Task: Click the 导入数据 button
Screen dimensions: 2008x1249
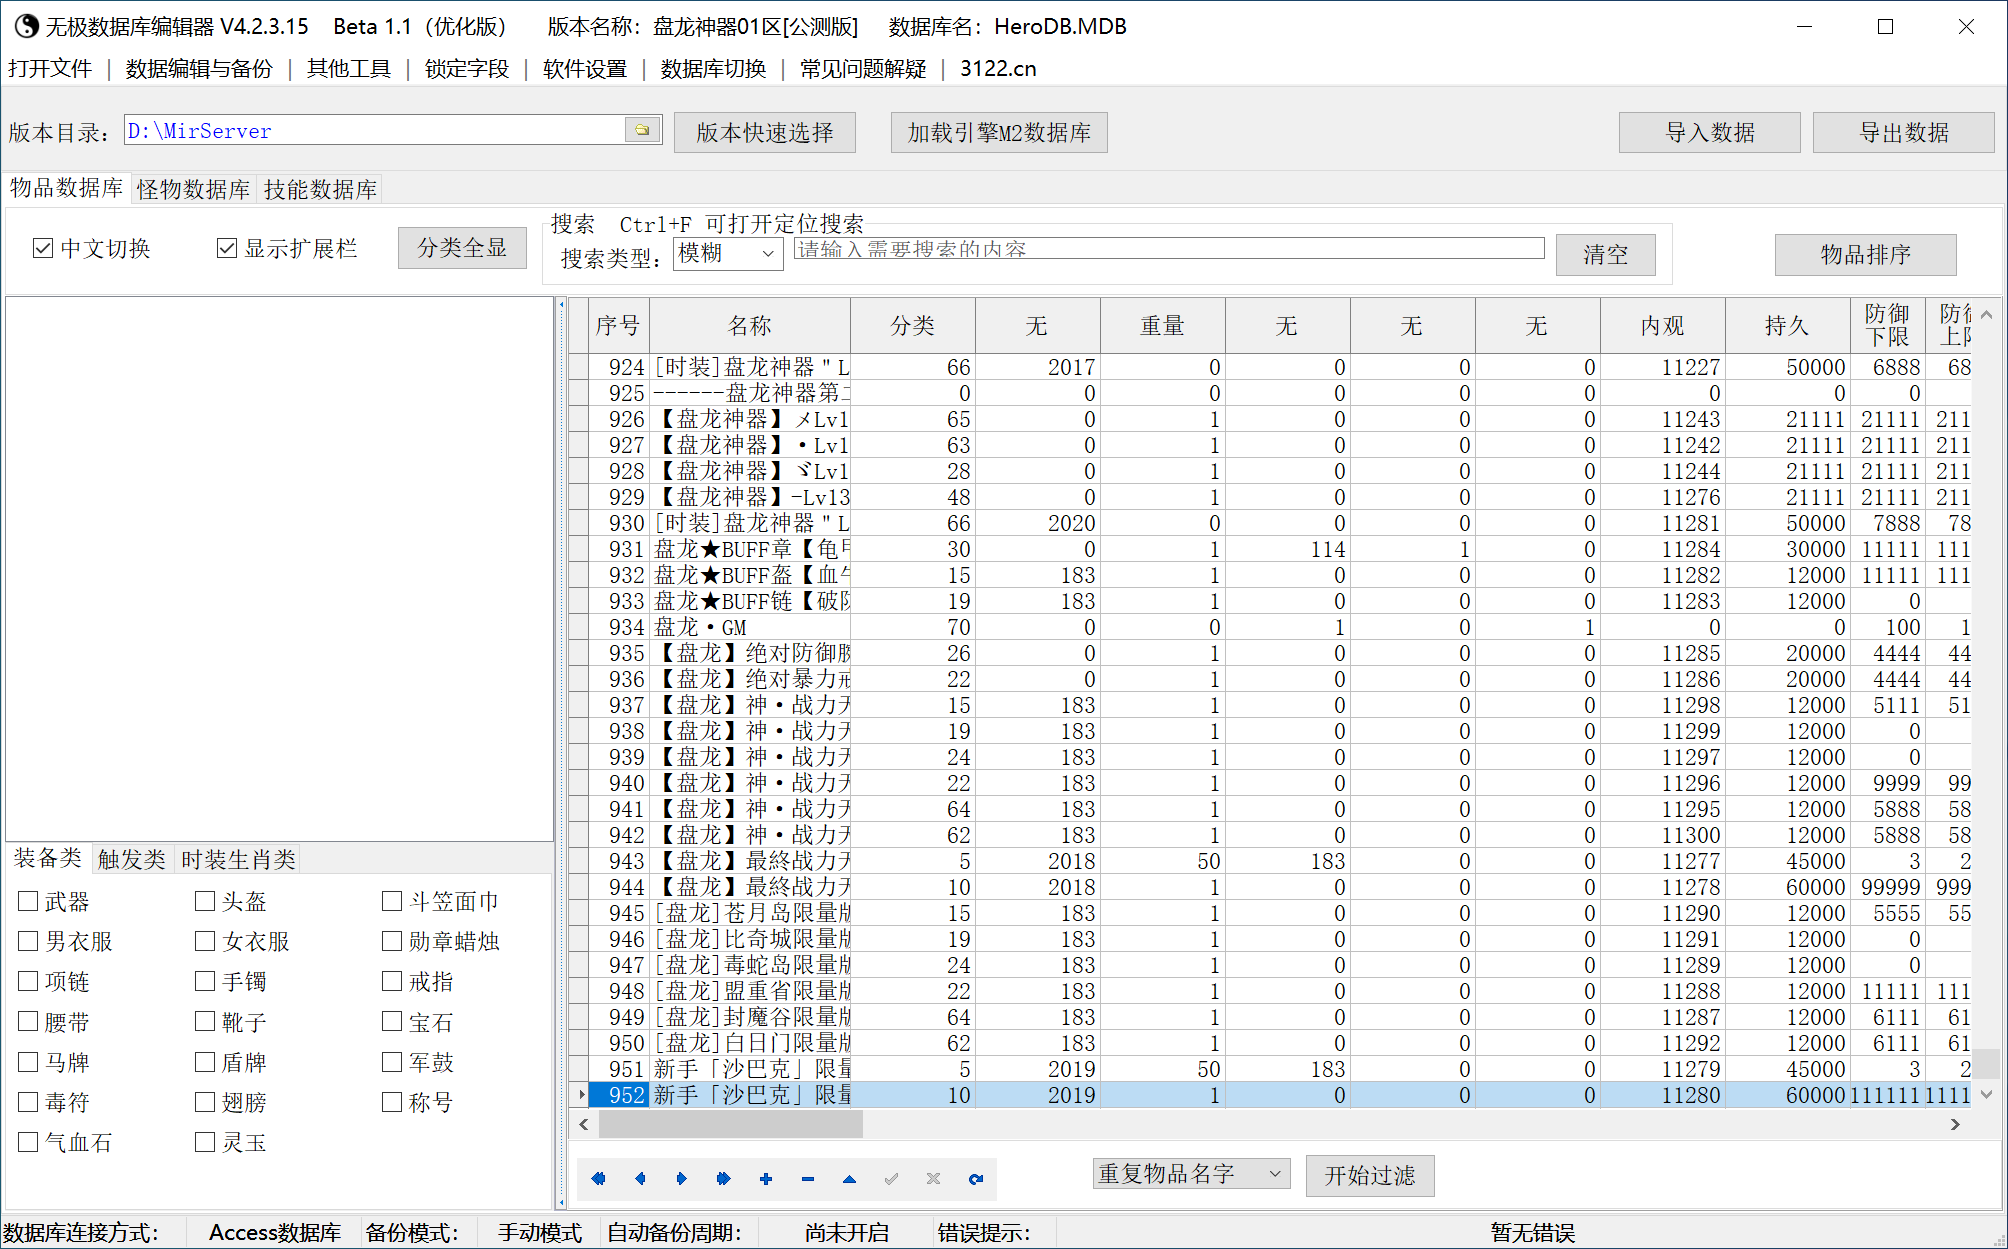Action: [x=1709, y=133]
